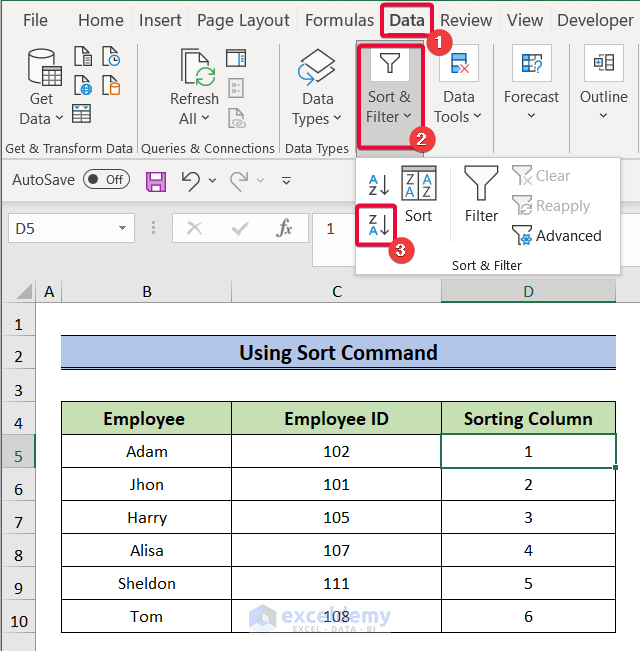Expand the Name Box dropdown arrow
640x651 pixels.
[123, 229]
